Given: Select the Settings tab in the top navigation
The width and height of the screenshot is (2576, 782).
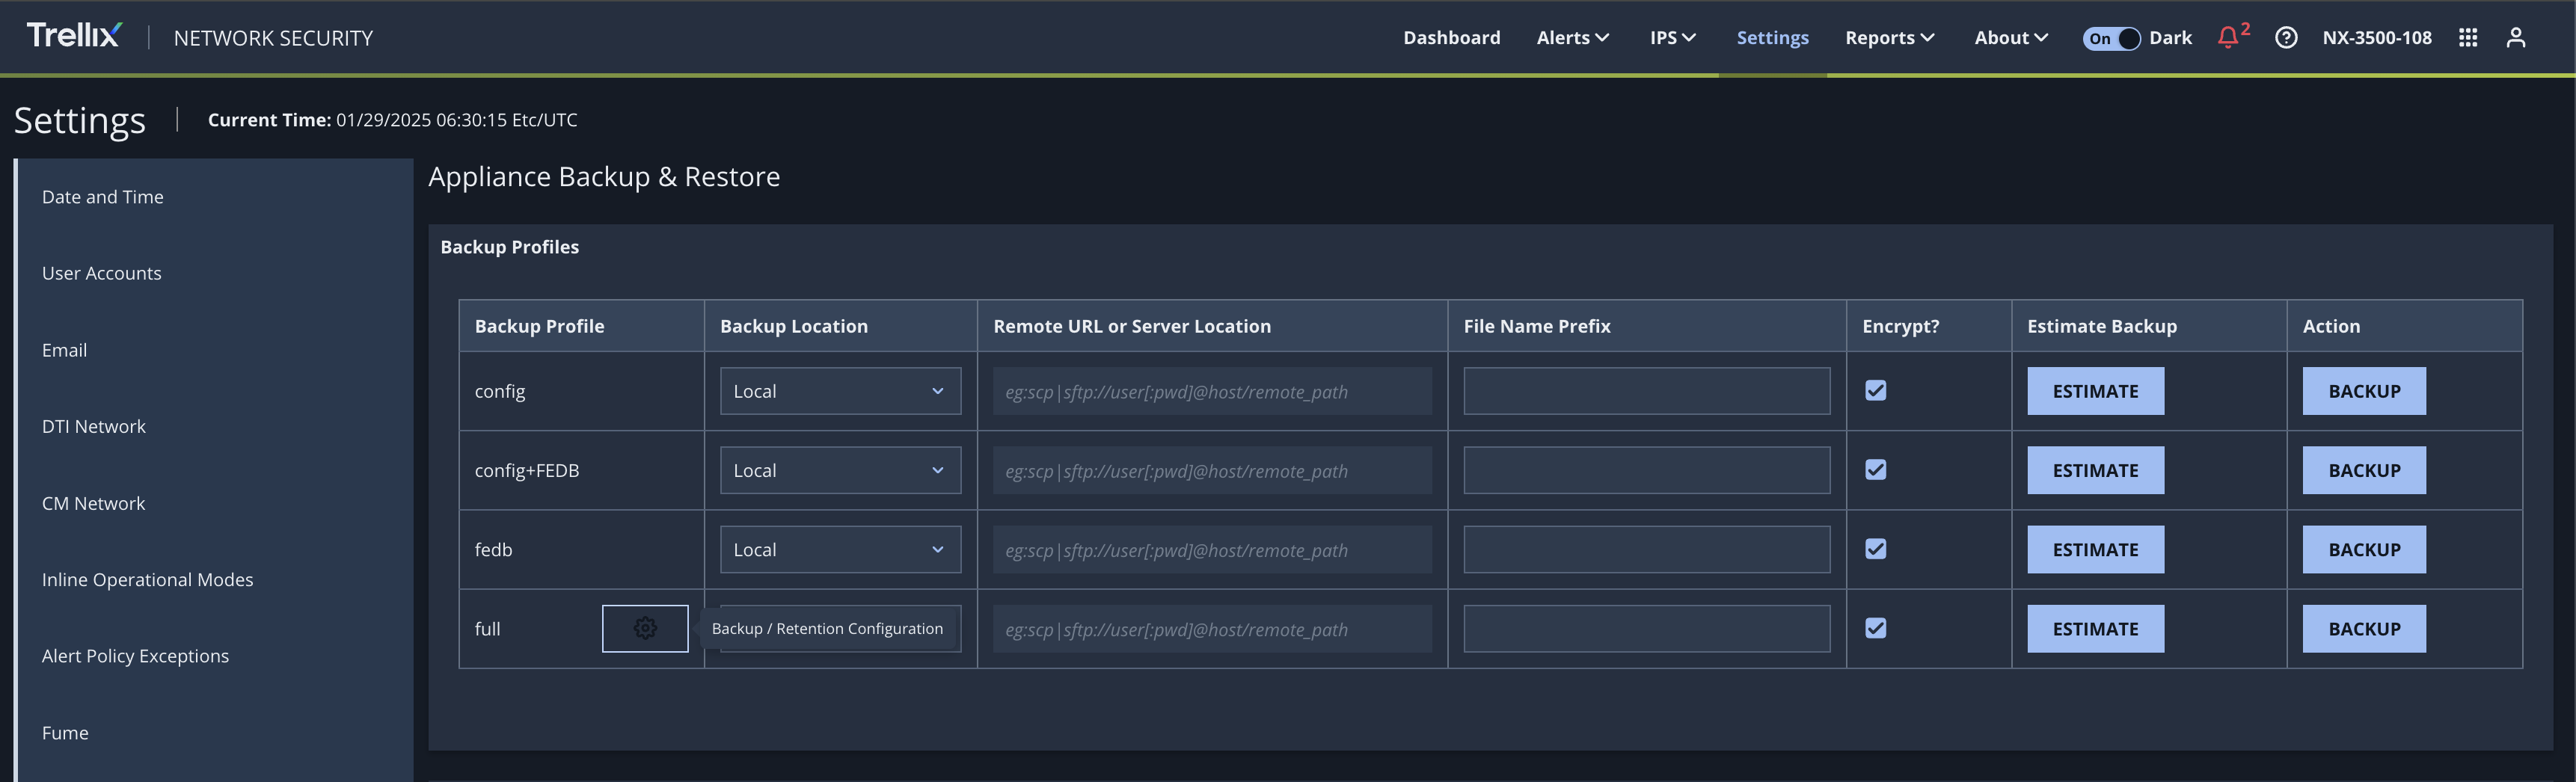Looking at the screenshot, I should click(1772, 38).
